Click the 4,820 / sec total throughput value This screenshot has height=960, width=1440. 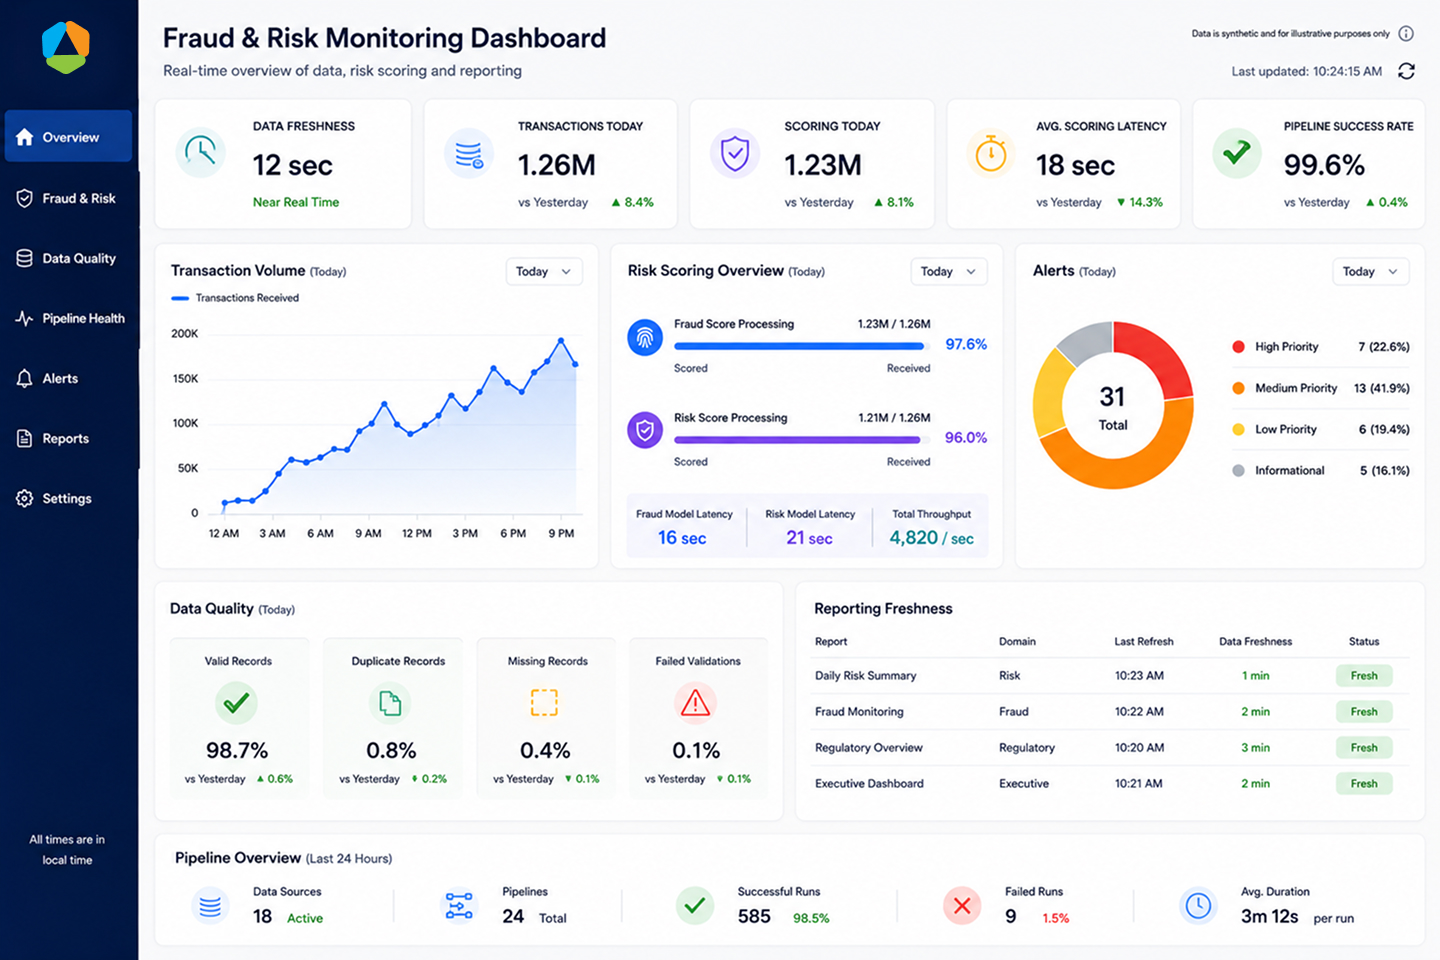click(931, 538)
